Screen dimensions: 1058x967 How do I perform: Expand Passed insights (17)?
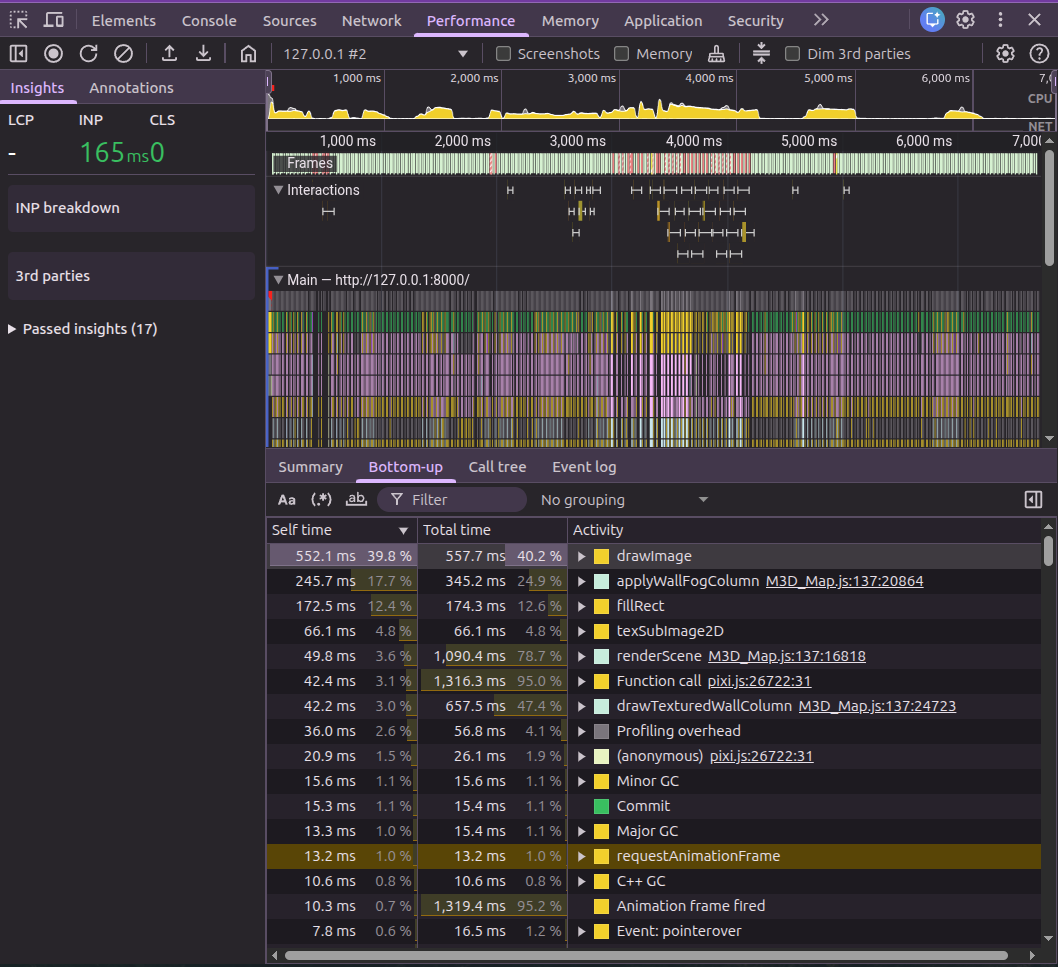(x=12, y=329)
